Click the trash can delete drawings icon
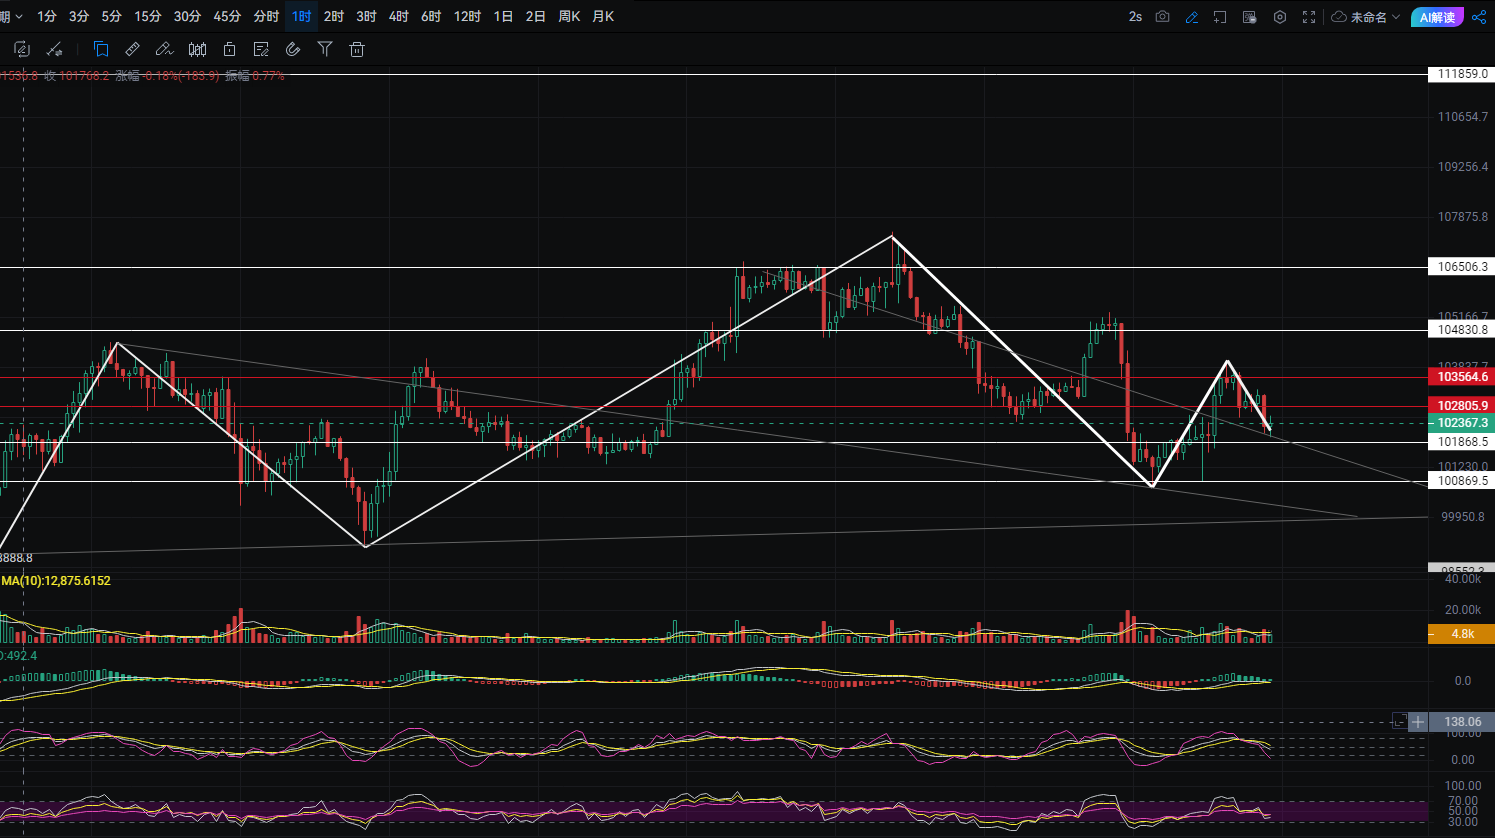1495x838 pixels. [x=357, y=49]
